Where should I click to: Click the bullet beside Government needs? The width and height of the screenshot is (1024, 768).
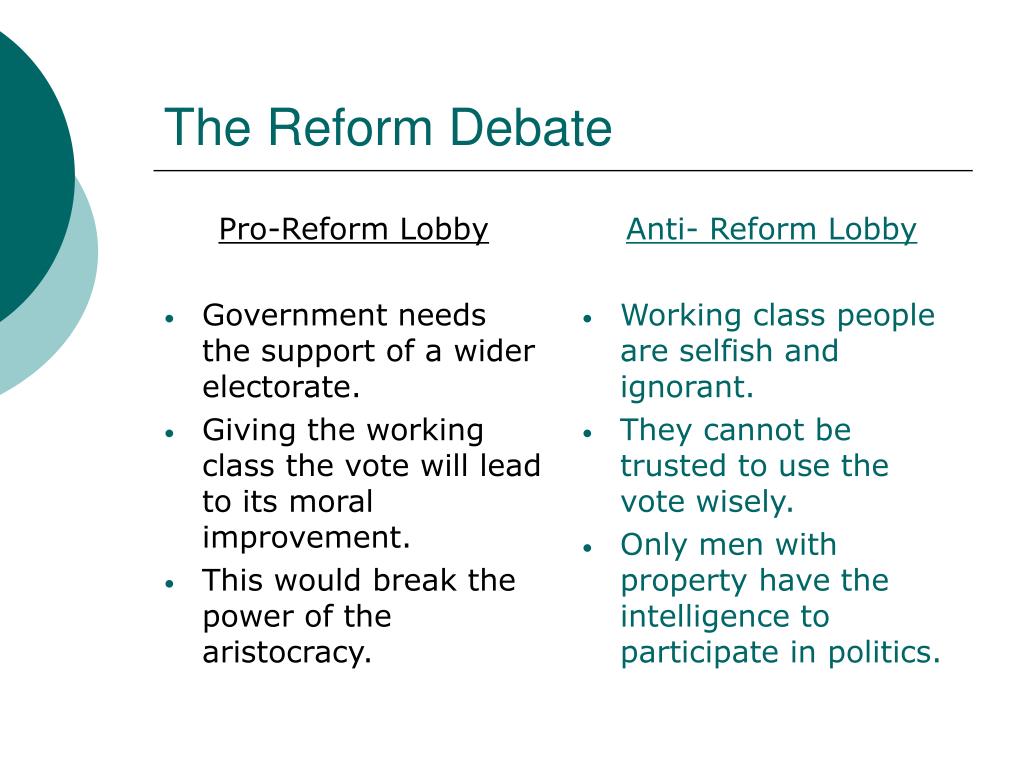click(170, 319)
